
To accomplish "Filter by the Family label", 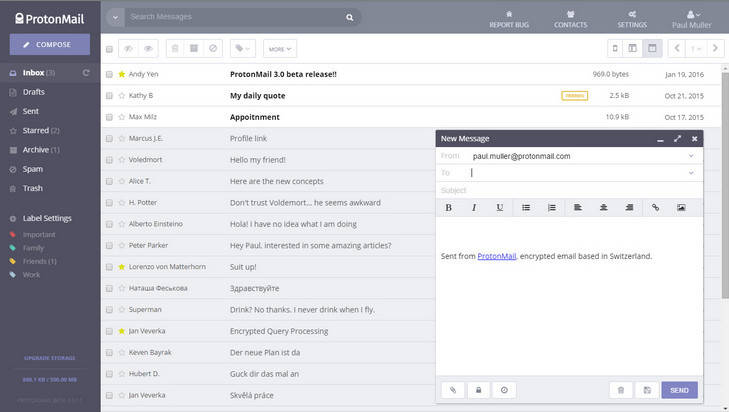I will click(33, 248).
